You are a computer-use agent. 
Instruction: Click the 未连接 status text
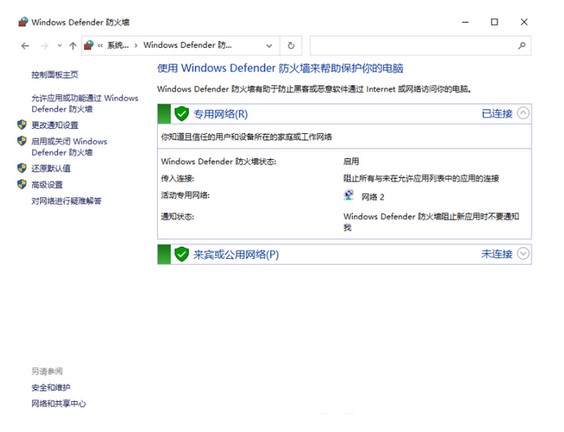(497, 254)
